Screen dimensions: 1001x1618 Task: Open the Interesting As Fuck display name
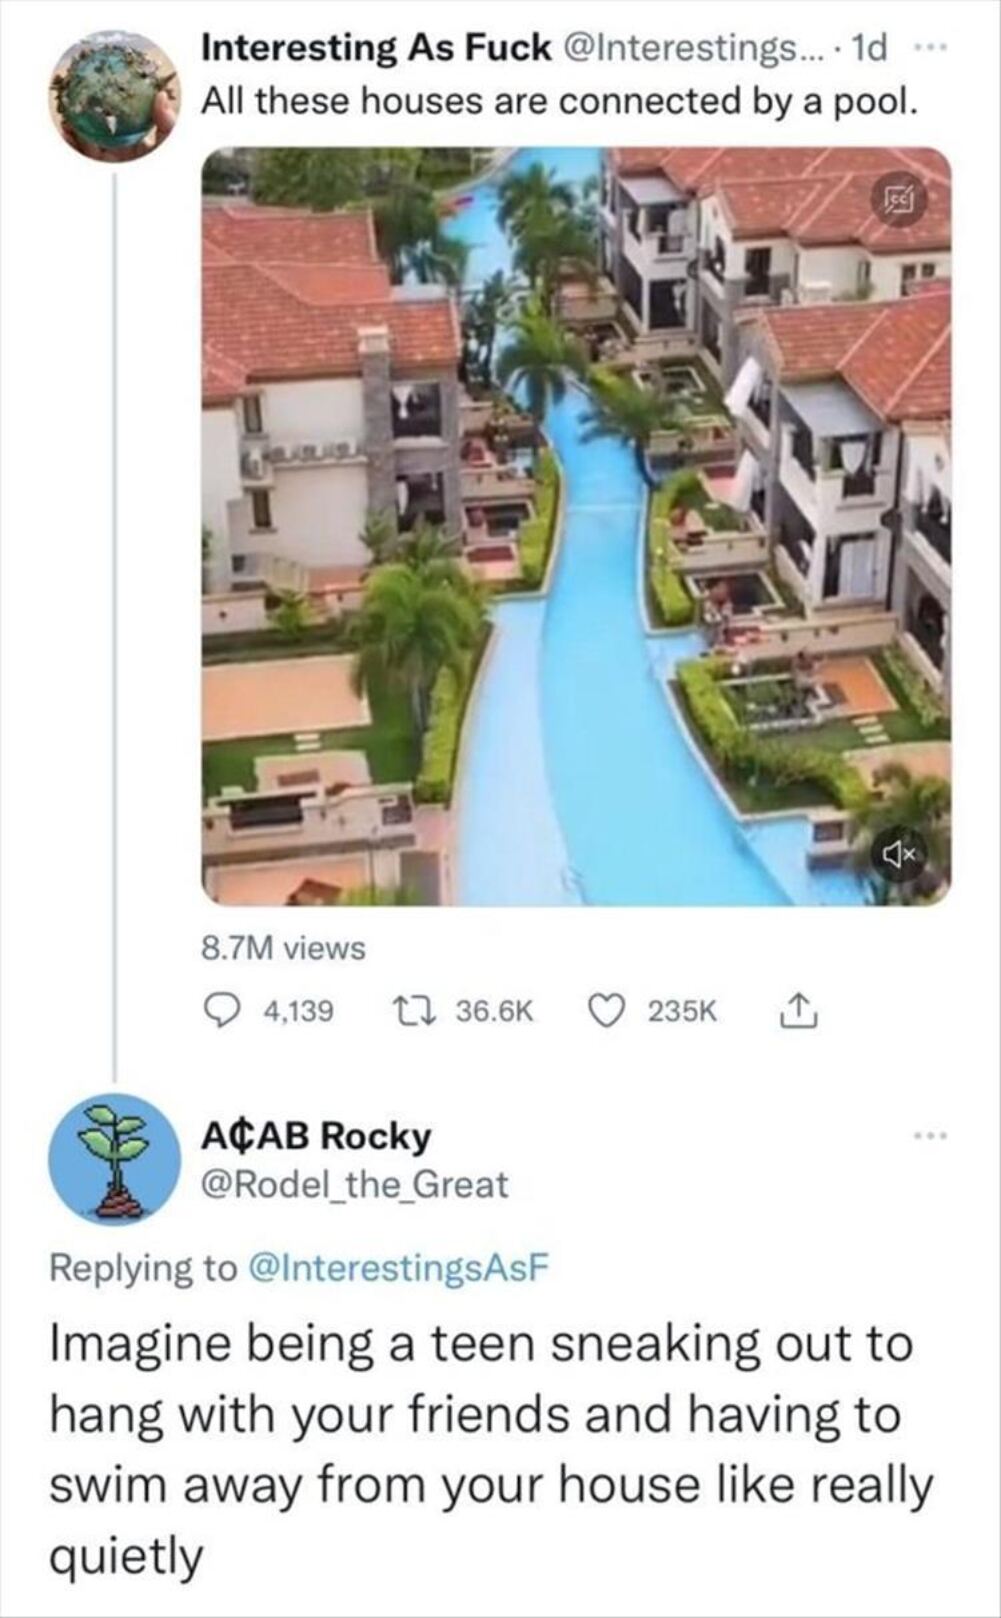coord(376,47)
